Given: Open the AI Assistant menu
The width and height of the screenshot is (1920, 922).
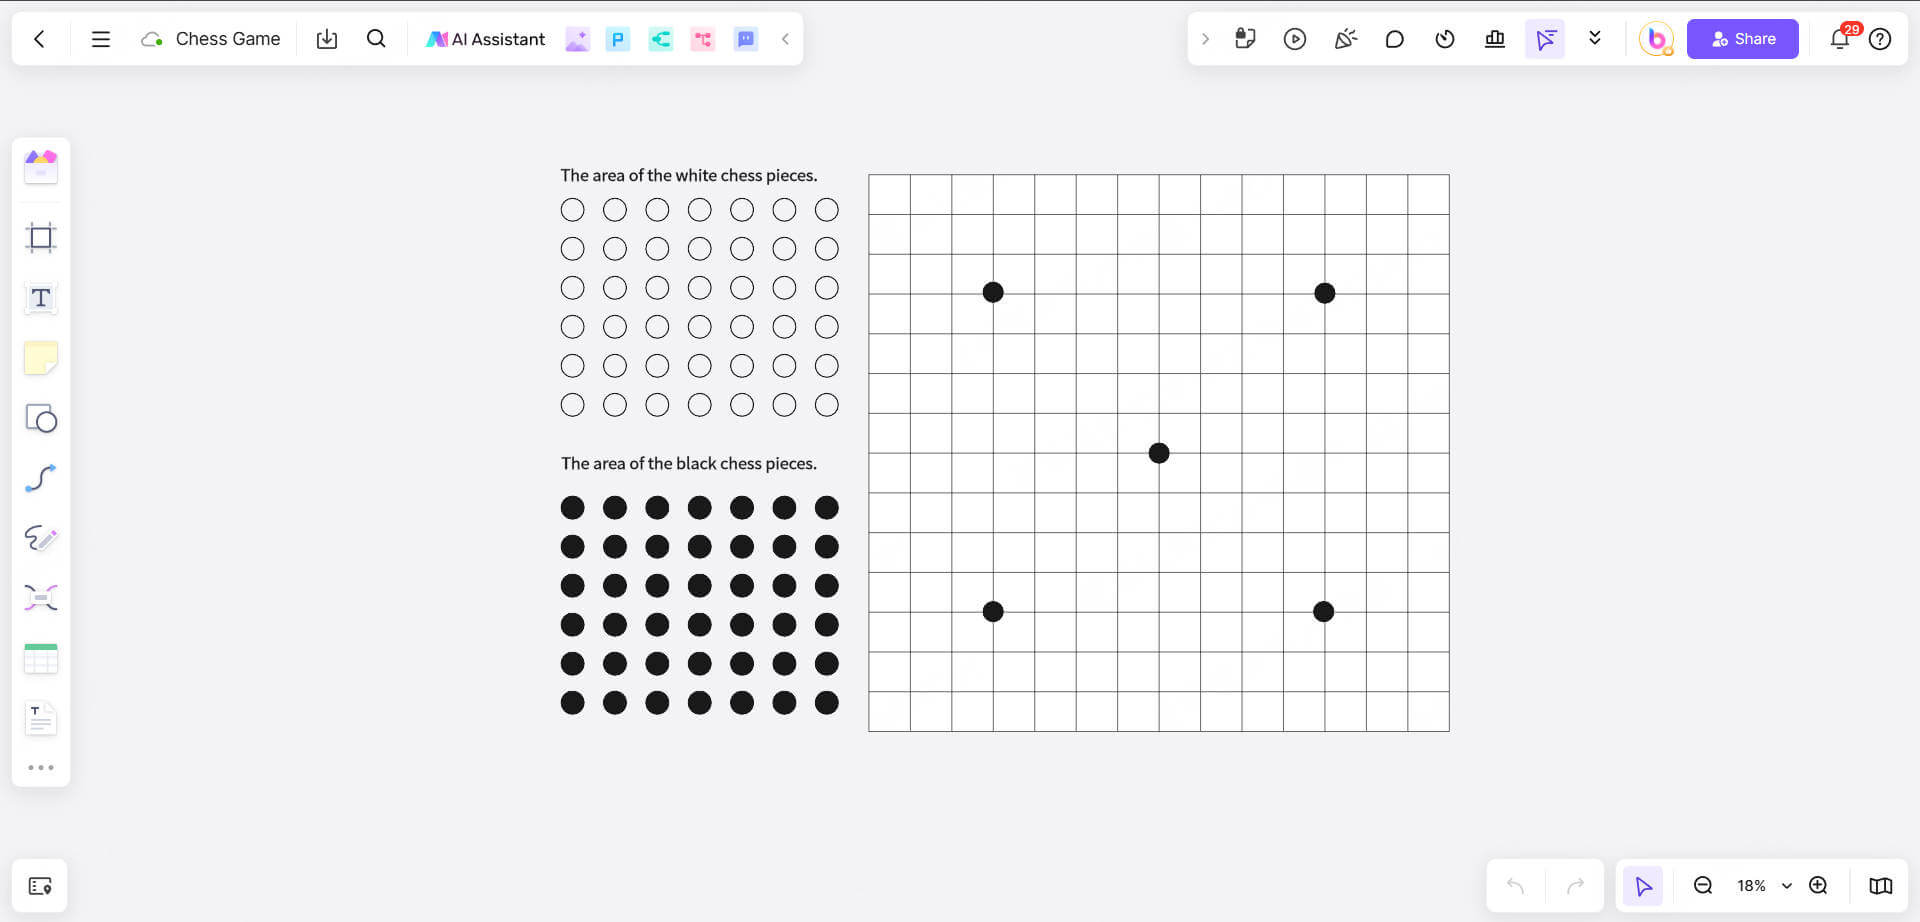Looking at the screenshot, I should [486, 39].
